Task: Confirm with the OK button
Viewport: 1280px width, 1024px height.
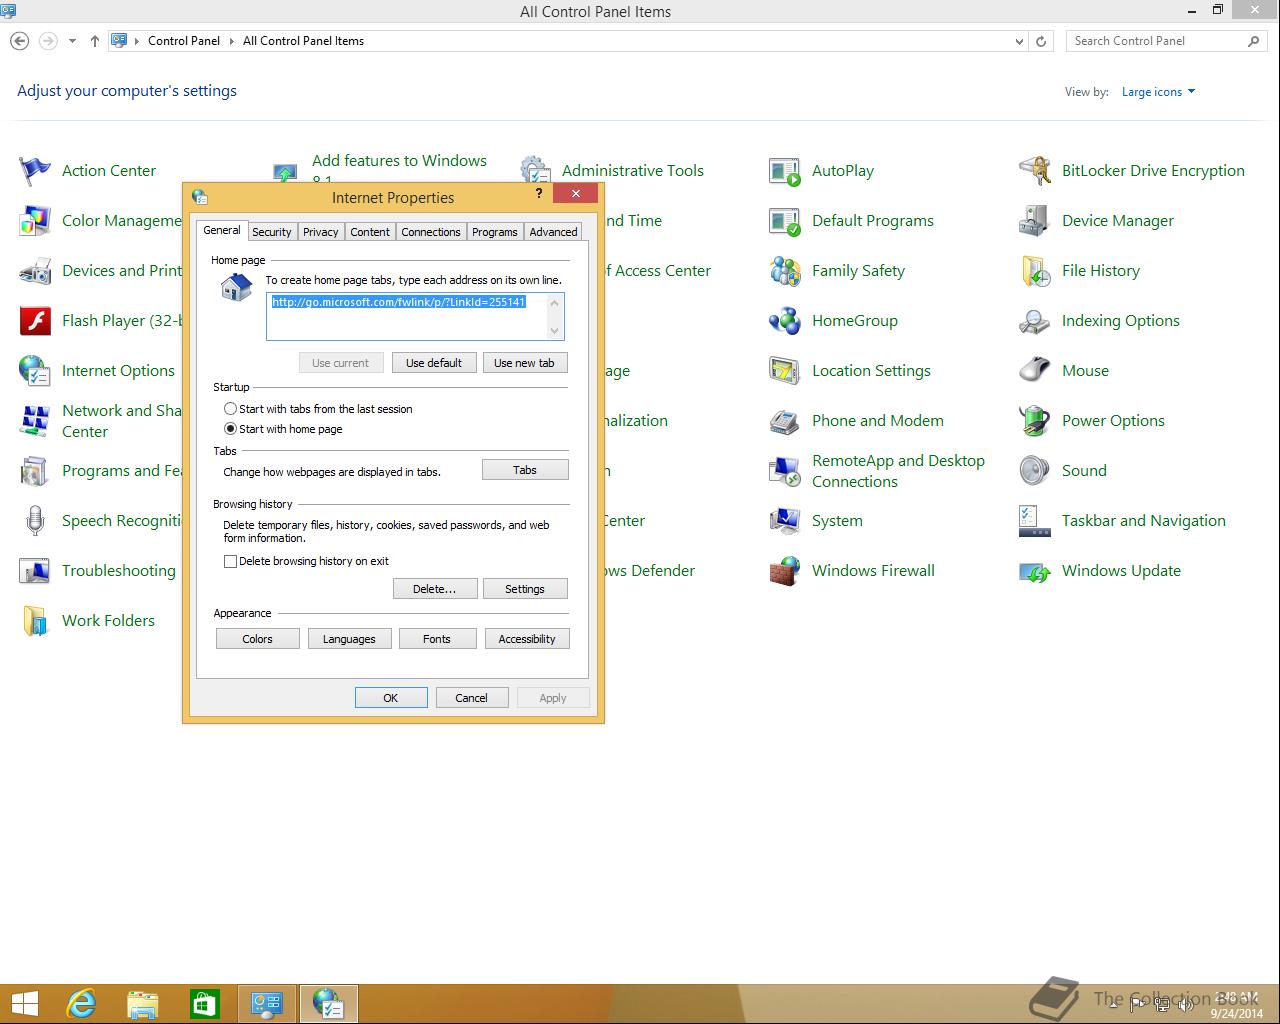Action: [x=391, y=698]
